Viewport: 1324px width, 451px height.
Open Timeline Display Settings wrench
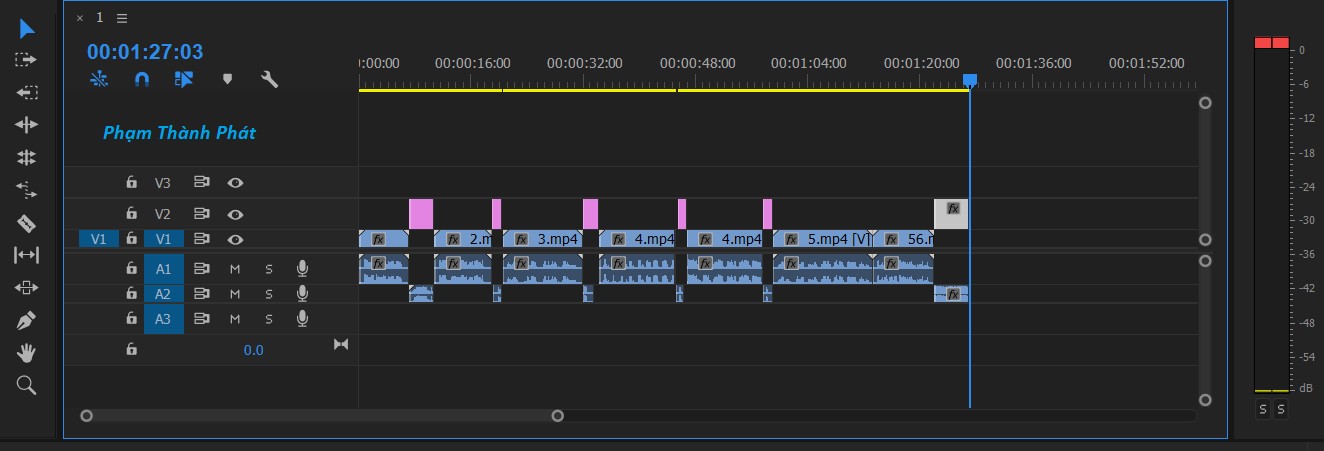269,79
